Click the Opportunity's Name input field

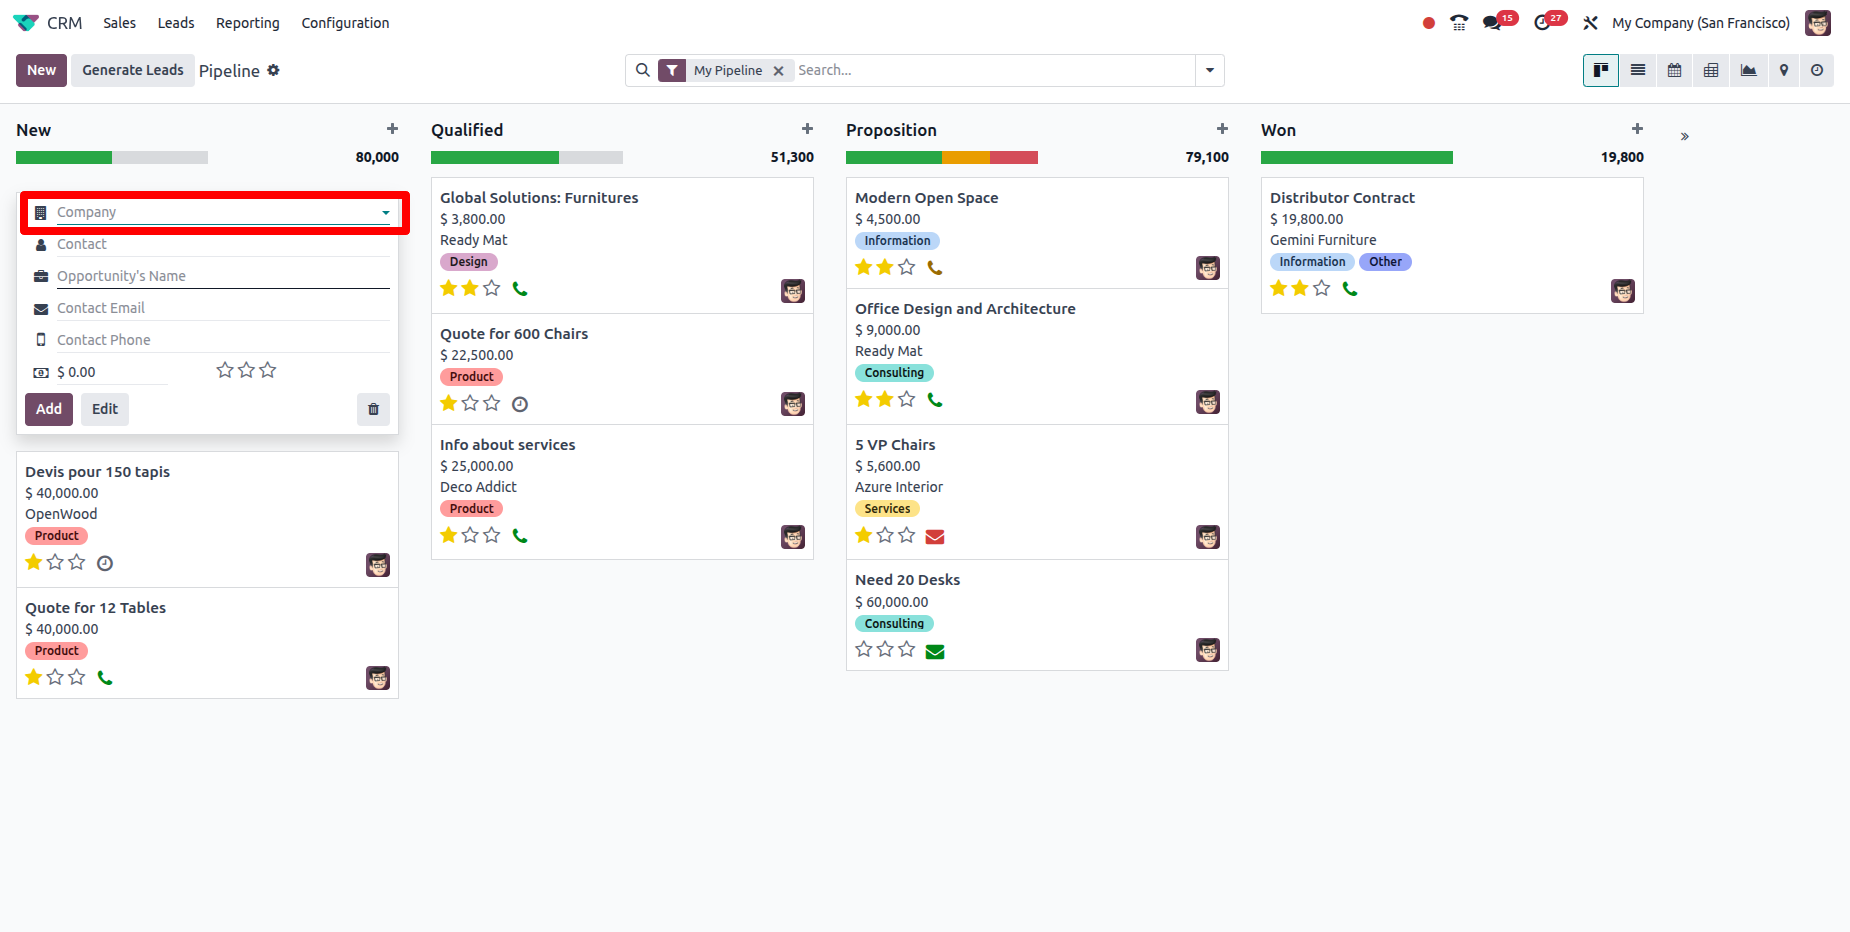pyautogui.click(x=222, y=276)
